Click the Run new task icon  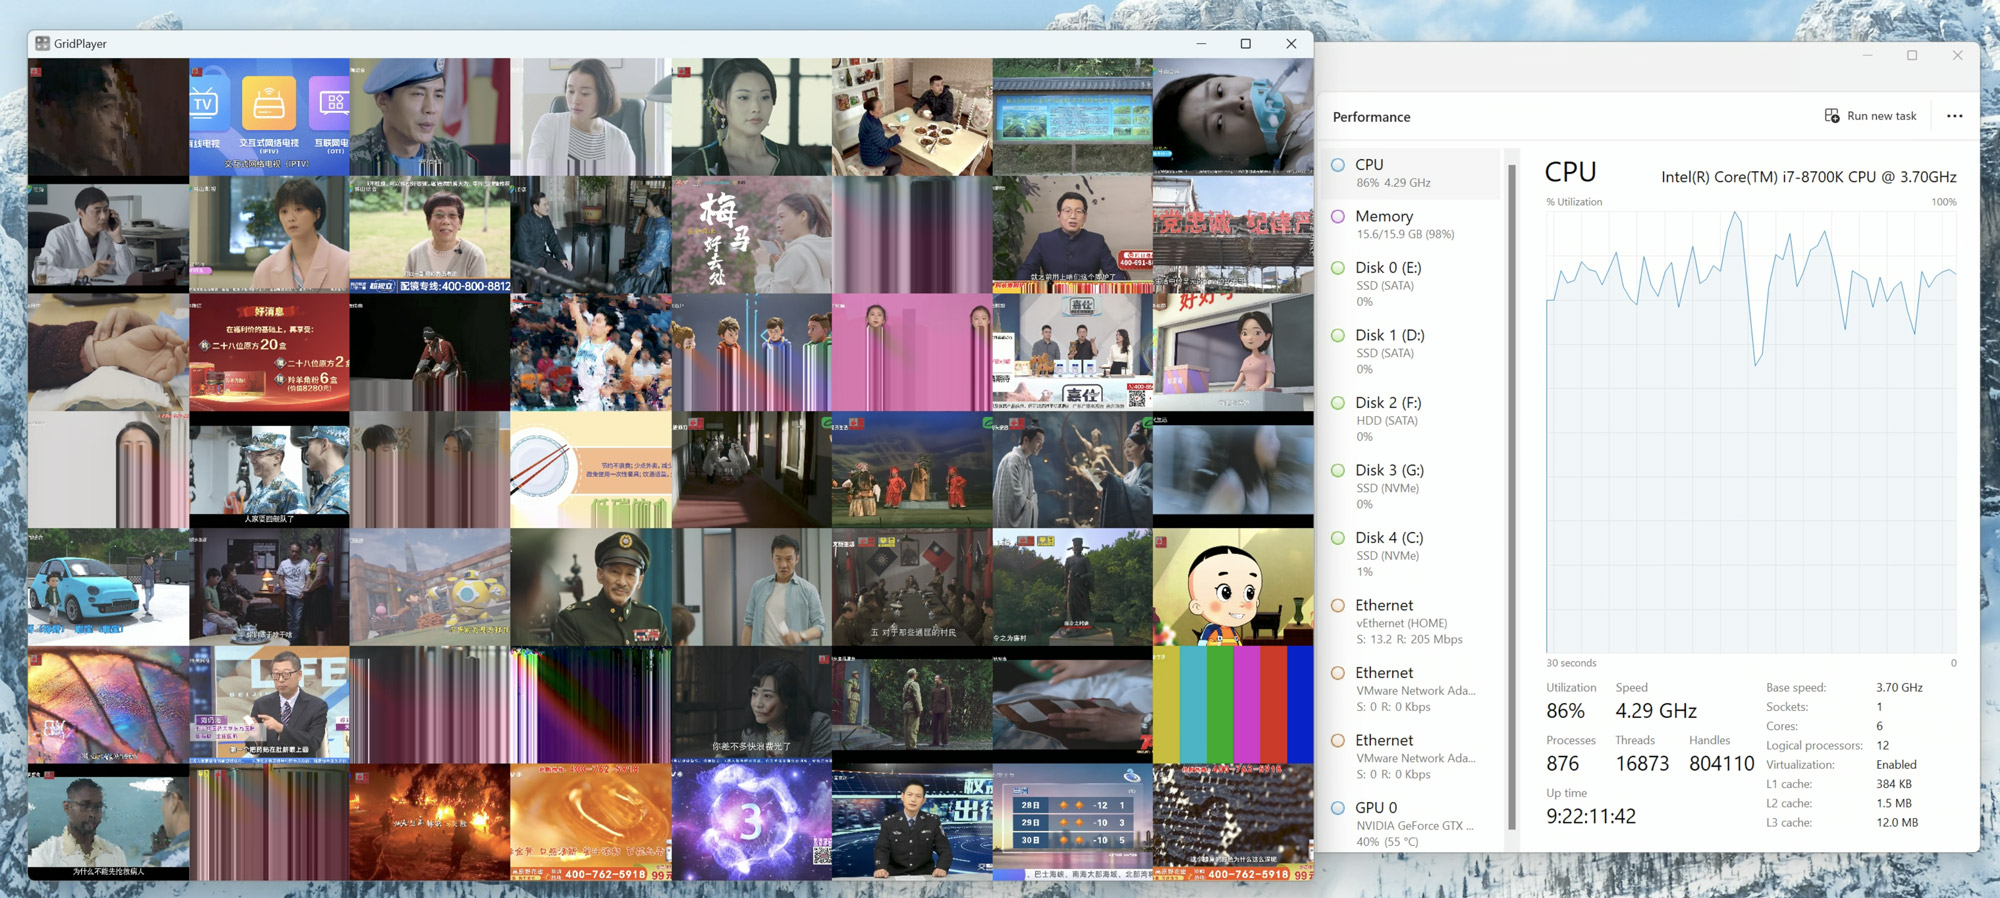tap(1832, 116)
